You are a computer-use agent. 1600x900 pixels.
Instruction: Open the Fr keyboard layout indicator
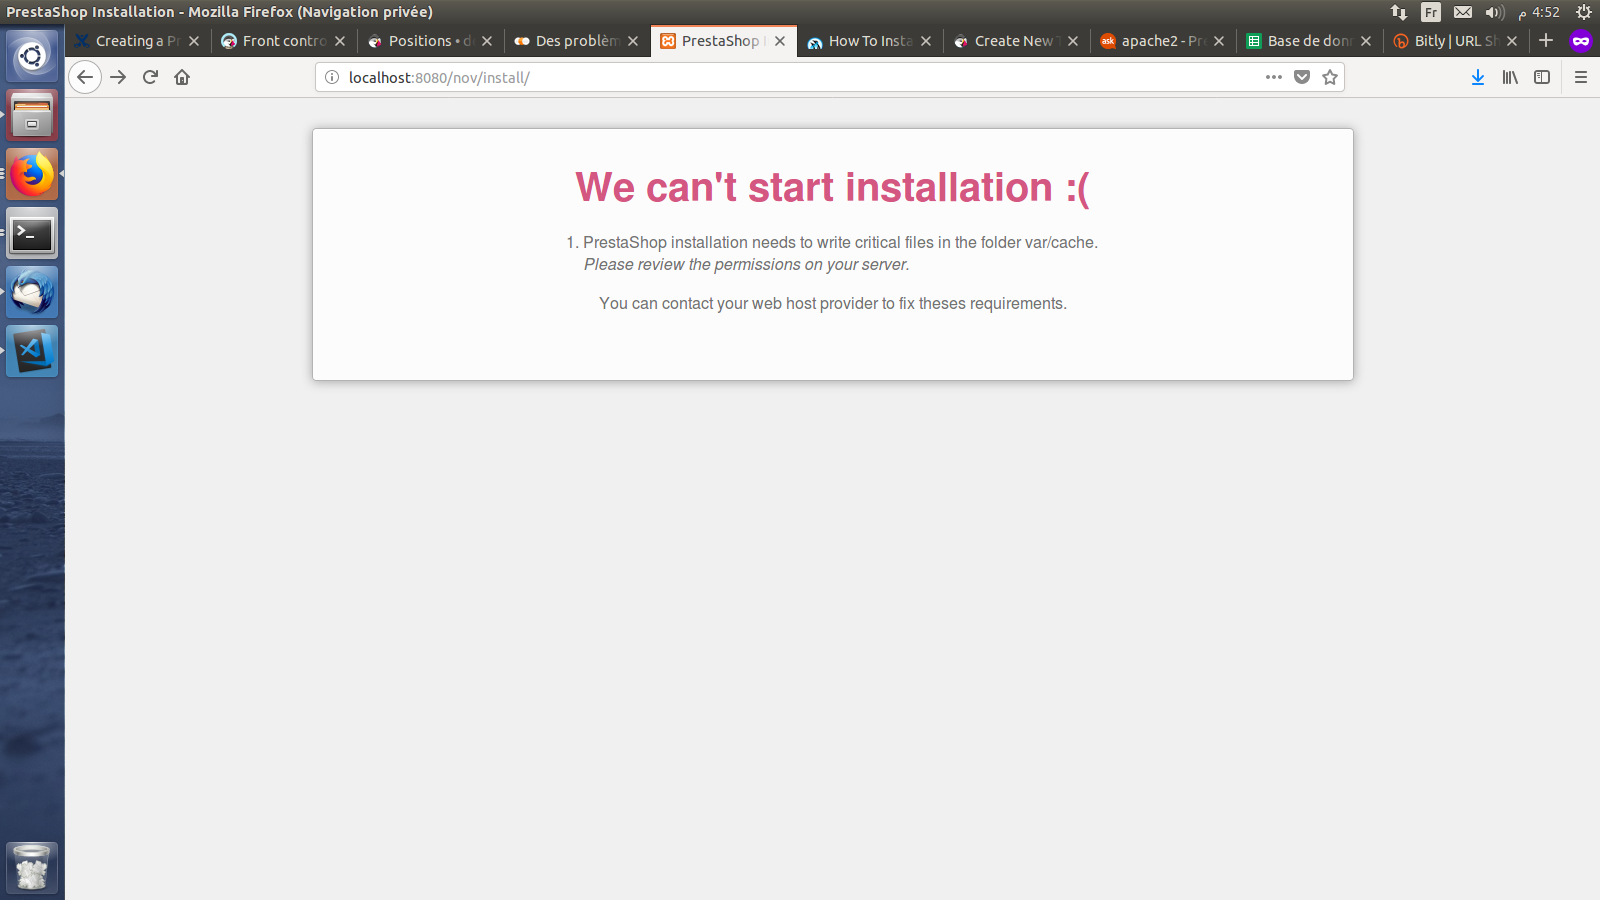pyautogui.click(x=1431, y=12)
